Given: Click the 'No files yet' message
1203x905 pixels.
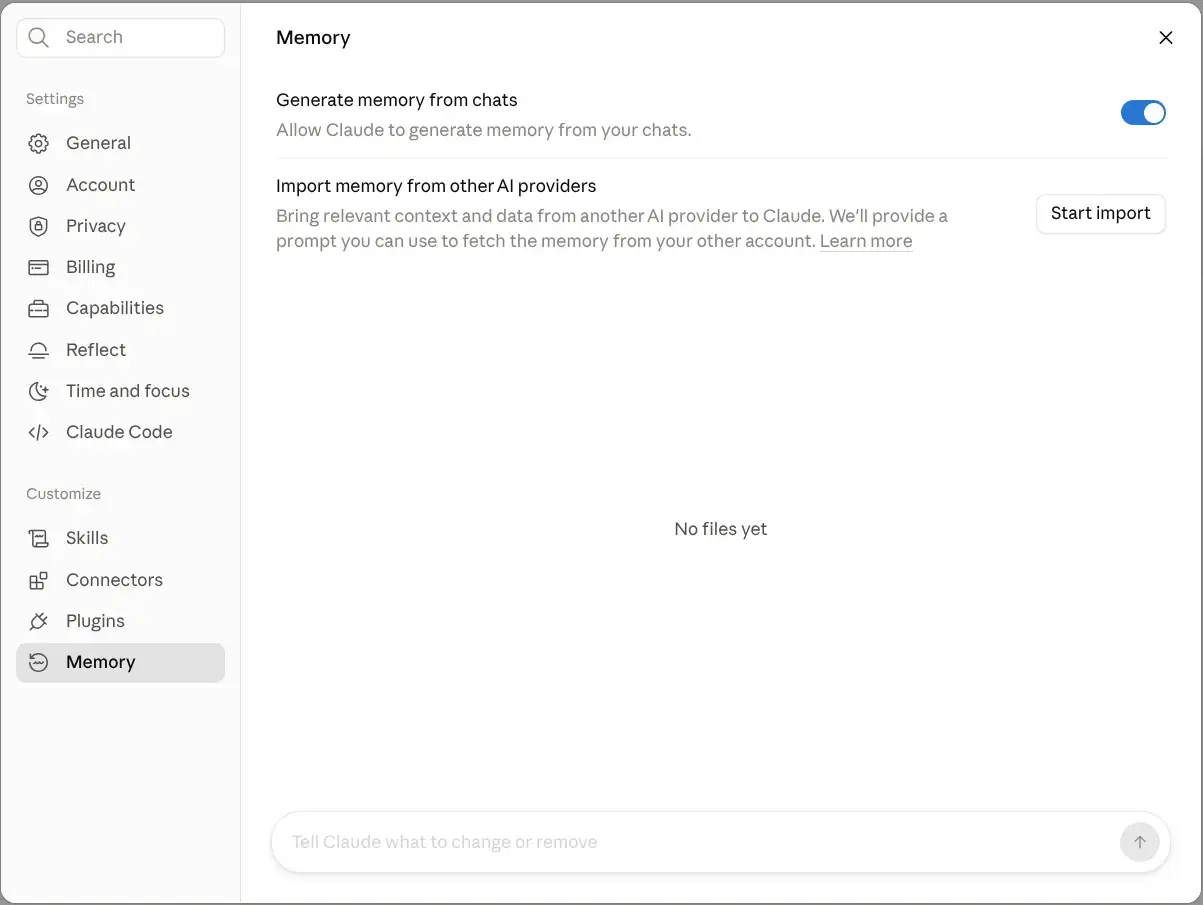Looking at the screenshot, I should click(x=721, y=529).
